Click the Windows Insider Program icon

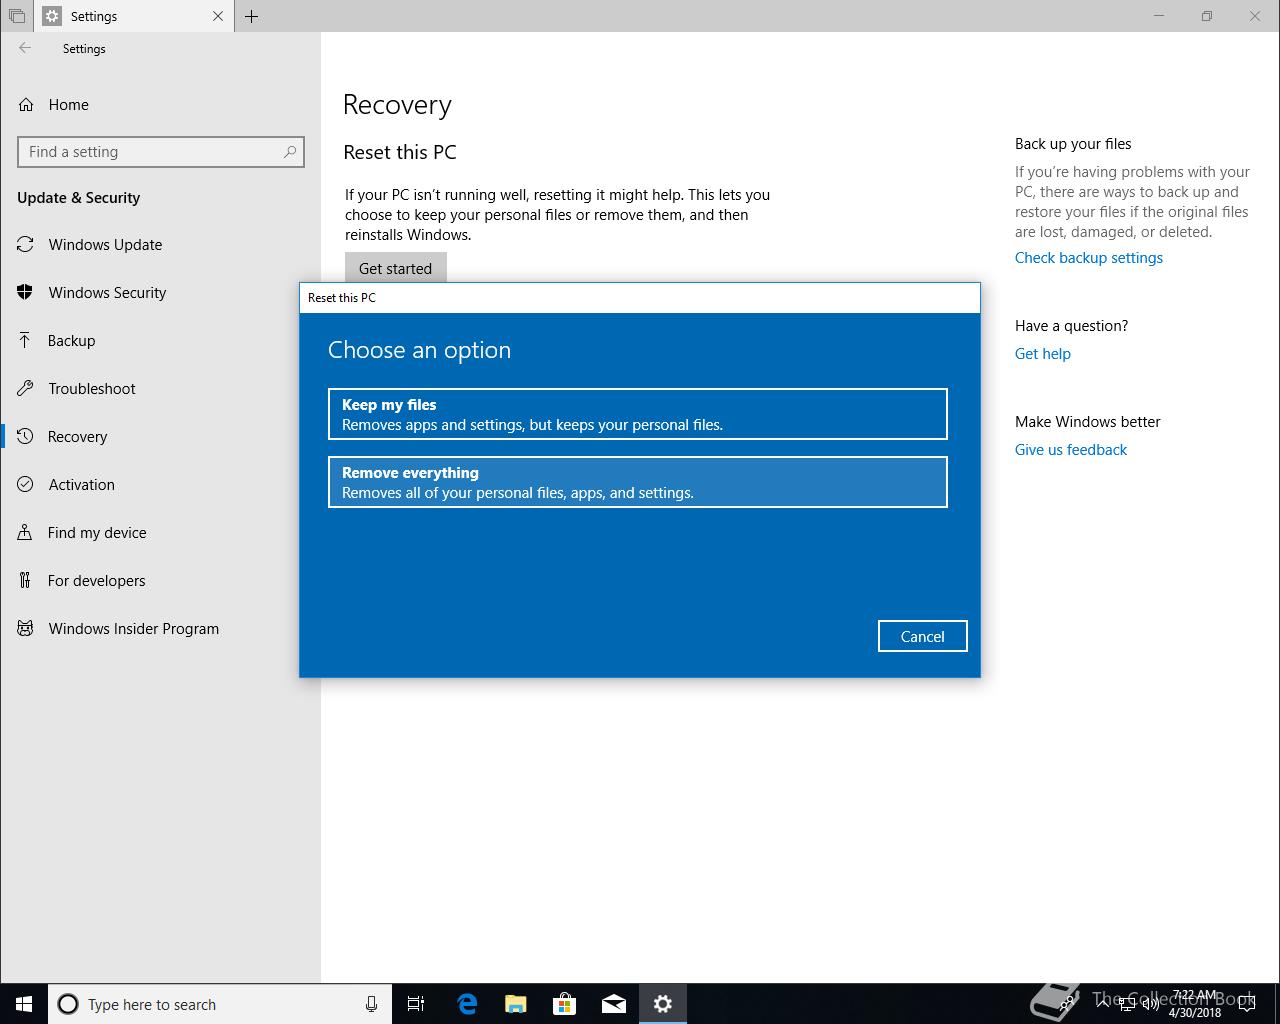pyautogui.click(x=26, y=629)
